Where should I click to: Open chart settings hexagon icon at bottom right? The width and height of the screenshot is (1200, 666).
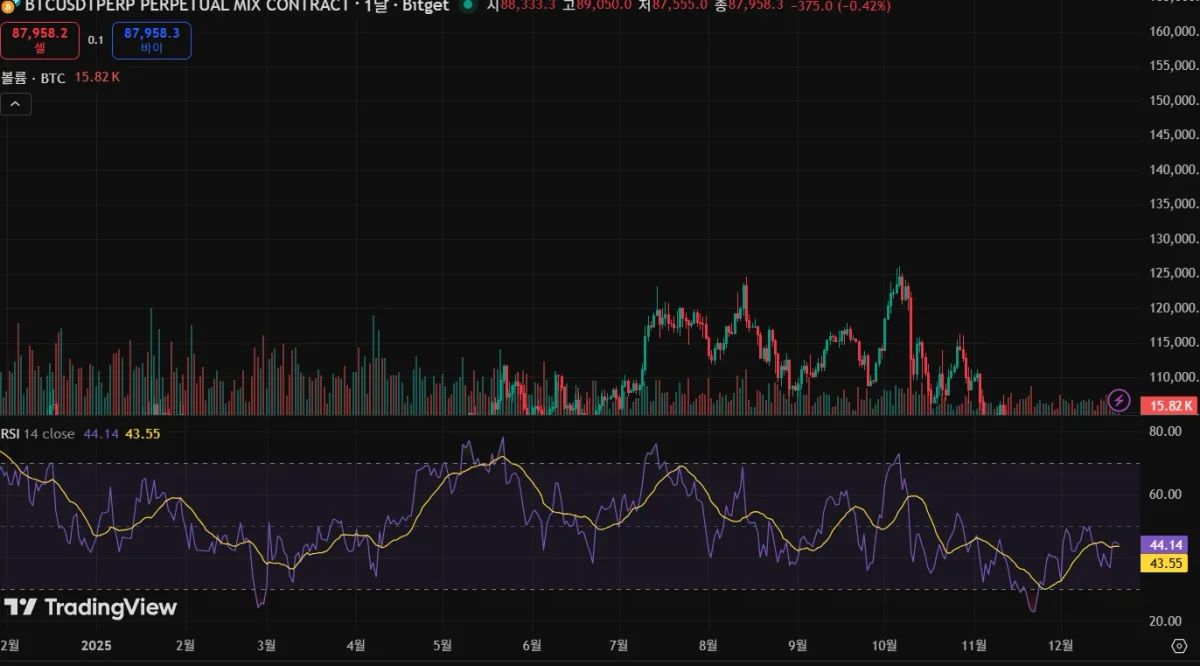click(x=1178, y=645)
